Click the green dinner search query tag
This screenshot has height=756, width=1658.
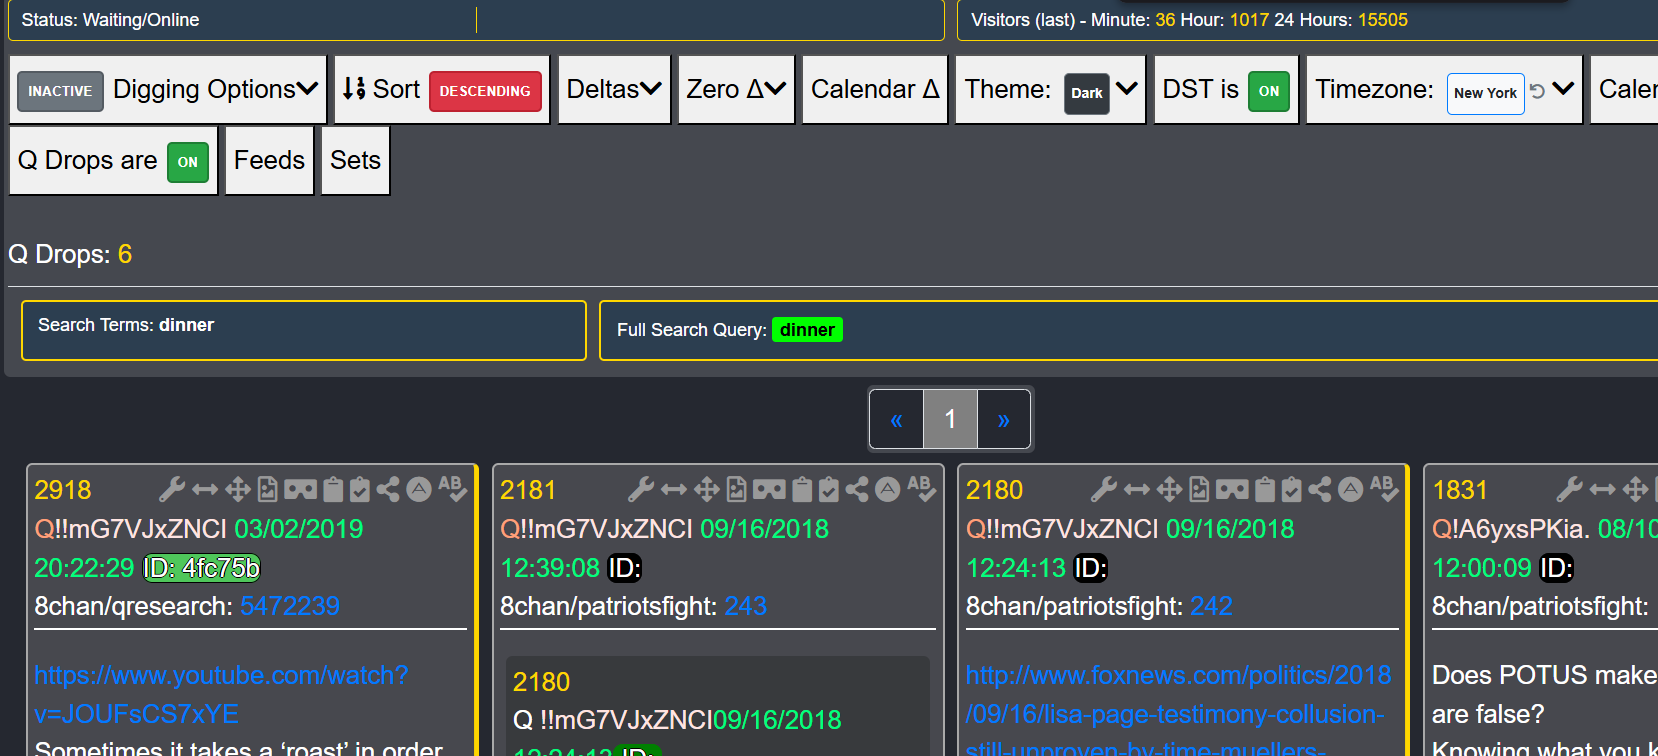[807, 330]
